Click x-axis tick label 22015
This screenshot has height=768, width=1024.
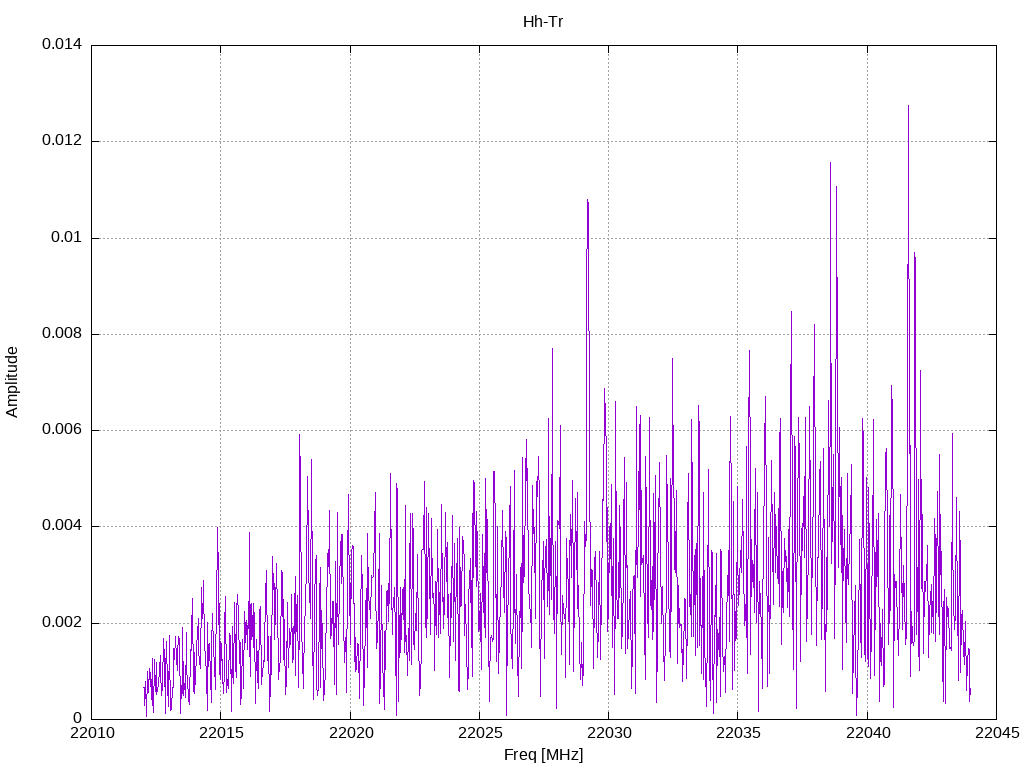pyautogui.click(x=221, y=733)
